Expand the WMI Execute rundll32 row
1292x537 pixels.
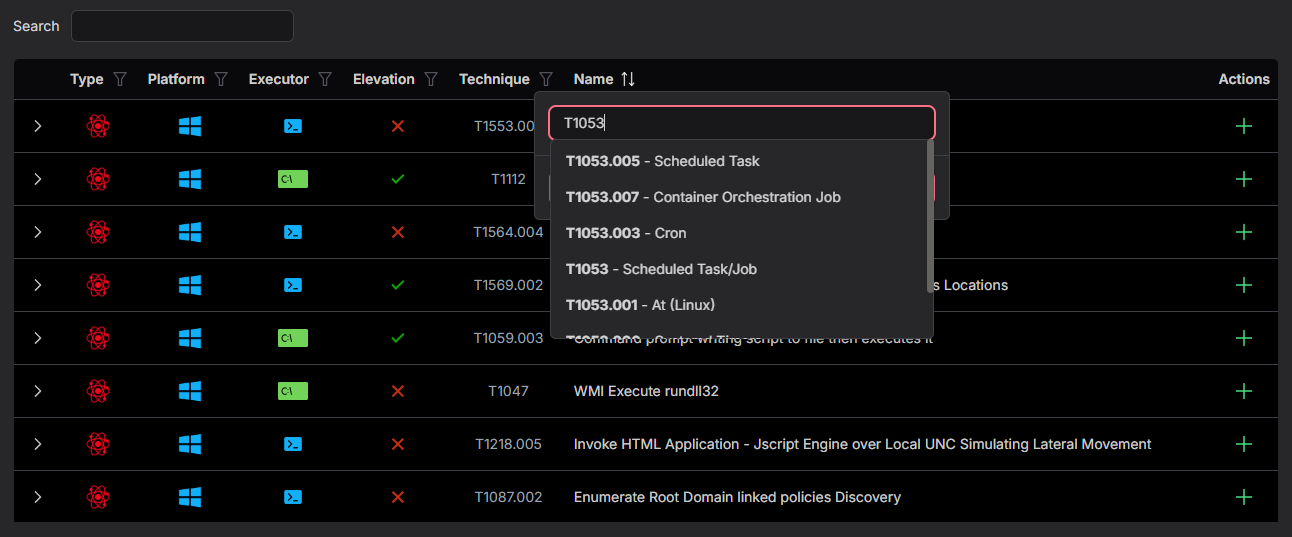click(x=38, y=391)
